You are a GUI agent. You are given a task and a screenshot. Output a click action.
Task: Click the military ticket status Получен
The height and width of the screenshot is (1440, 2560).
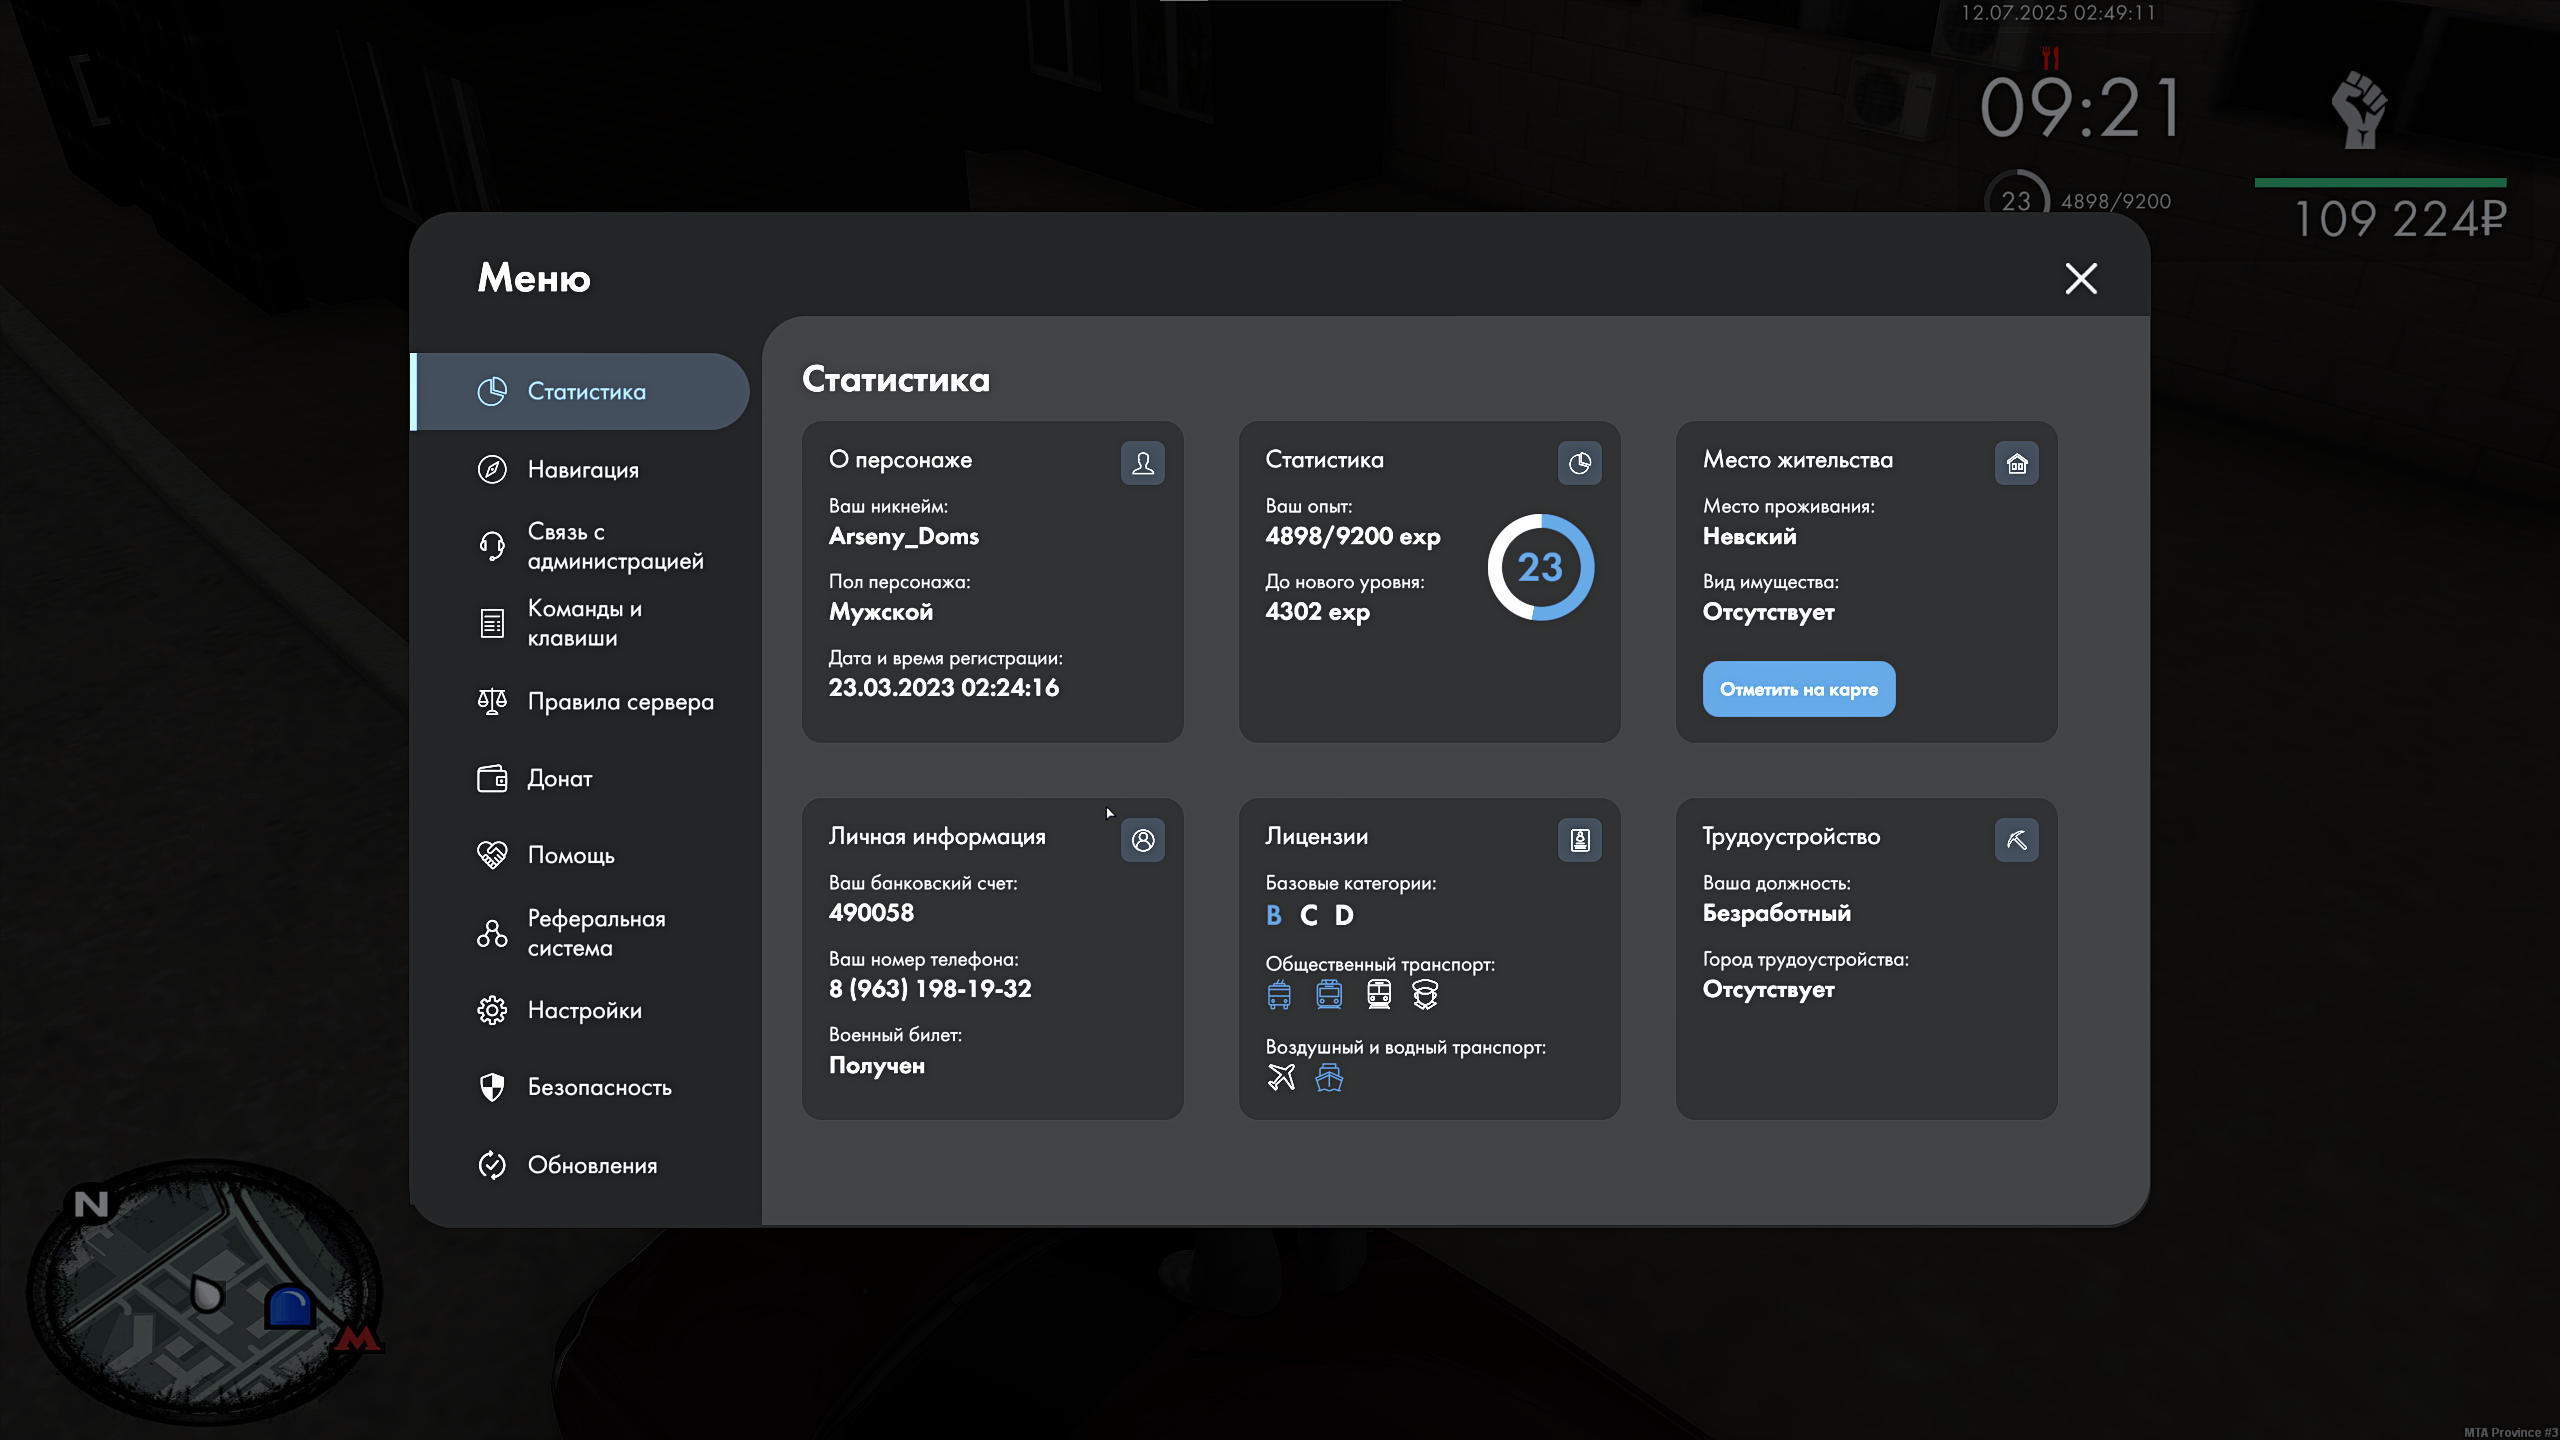coord(877,1066)
